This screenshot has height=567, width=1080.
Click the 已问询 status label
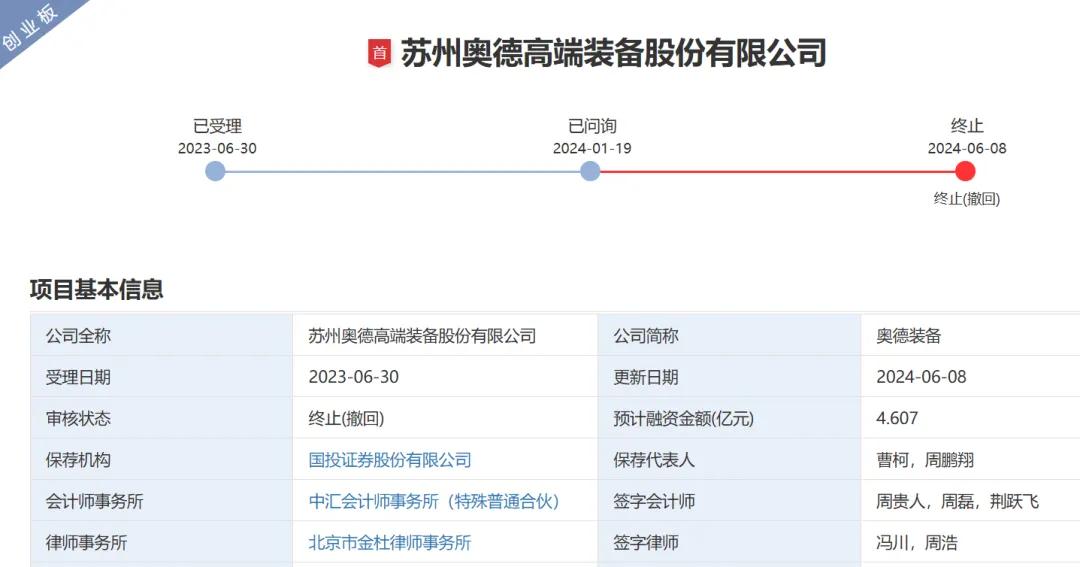click(x=592, y=126)
